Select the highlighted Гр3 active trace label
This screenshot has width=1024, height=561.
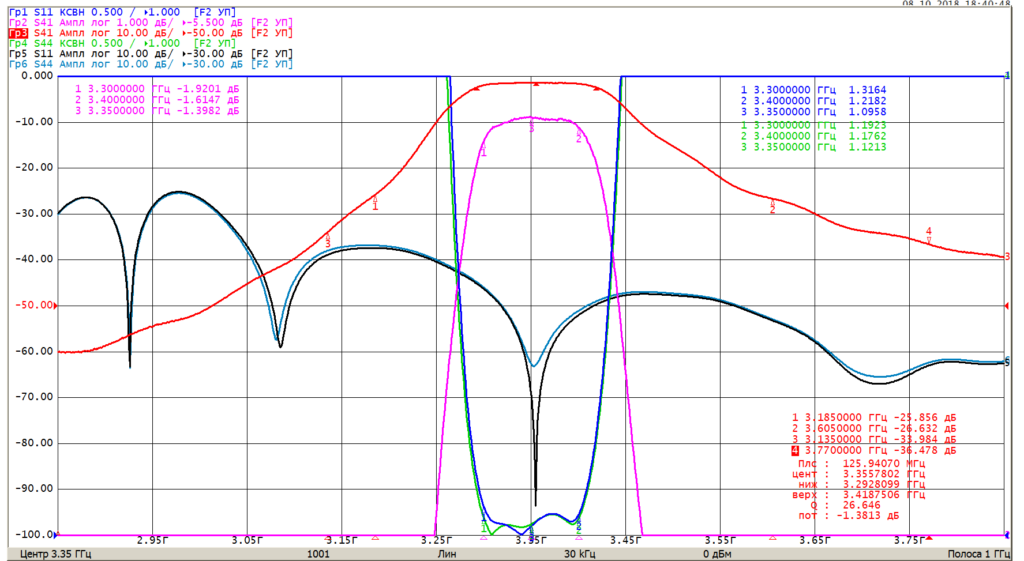[18, 33]
